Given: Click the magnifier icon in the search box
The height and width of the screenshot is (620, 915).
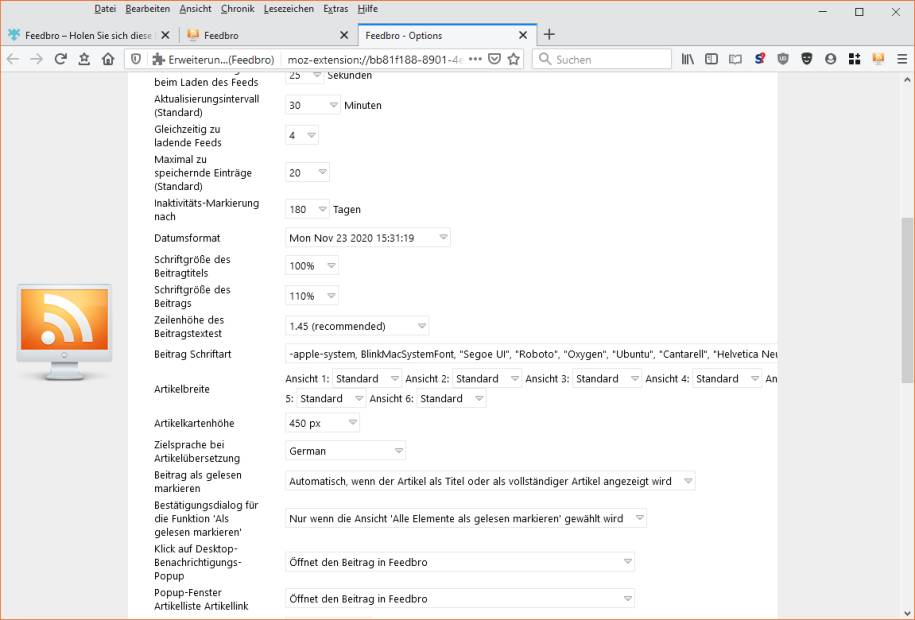Looking at the screenshot, I should tap(544, 59).
